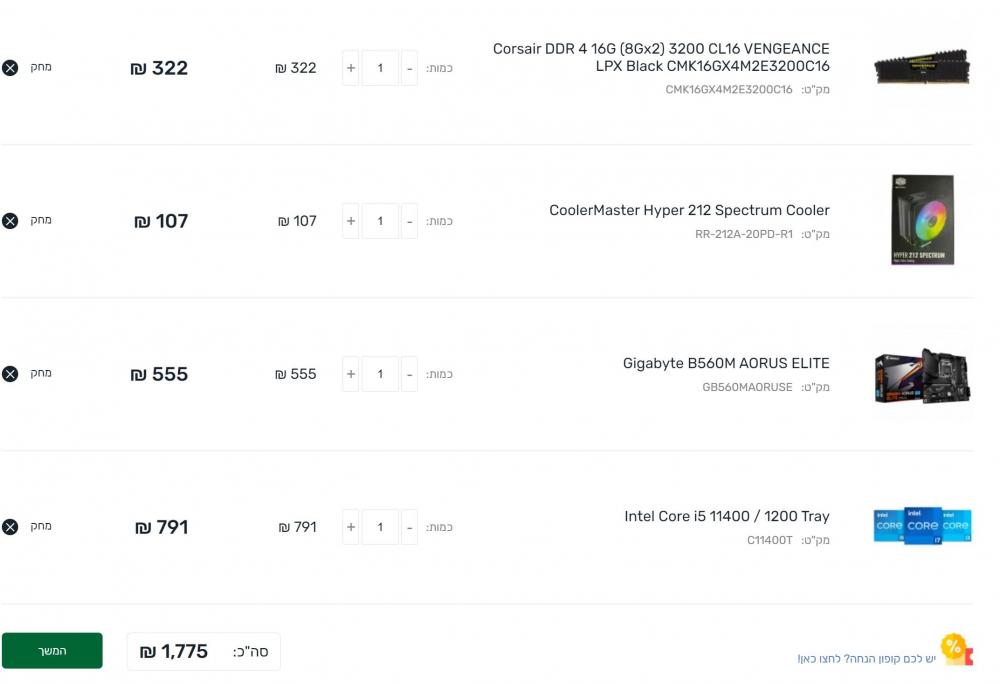This screenshot has width=1000, height=684.
Task: Open the Corsair Vengeance memory thumbnail
Action: pyautogui.click(x=922, y=67)
